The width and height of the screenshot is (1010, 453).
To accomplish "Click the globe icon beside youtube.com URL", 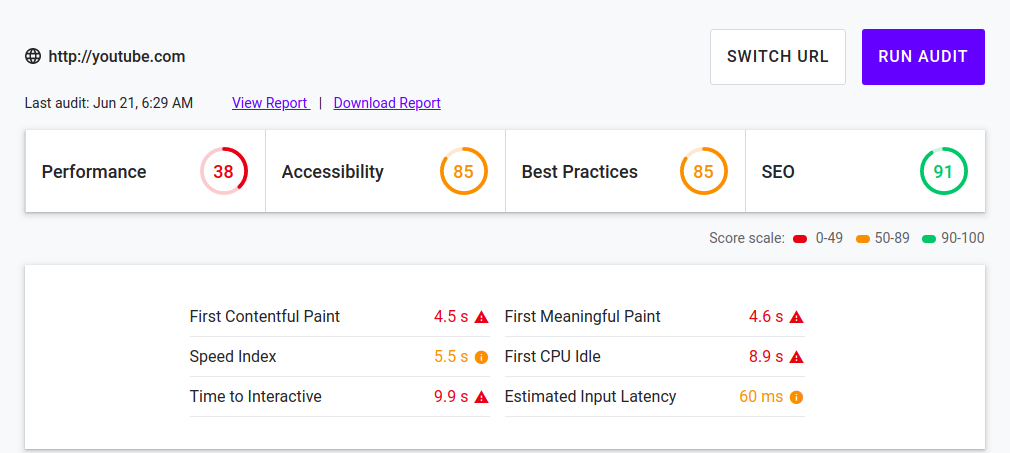I will pyautogui.click(x=33, y=56).
